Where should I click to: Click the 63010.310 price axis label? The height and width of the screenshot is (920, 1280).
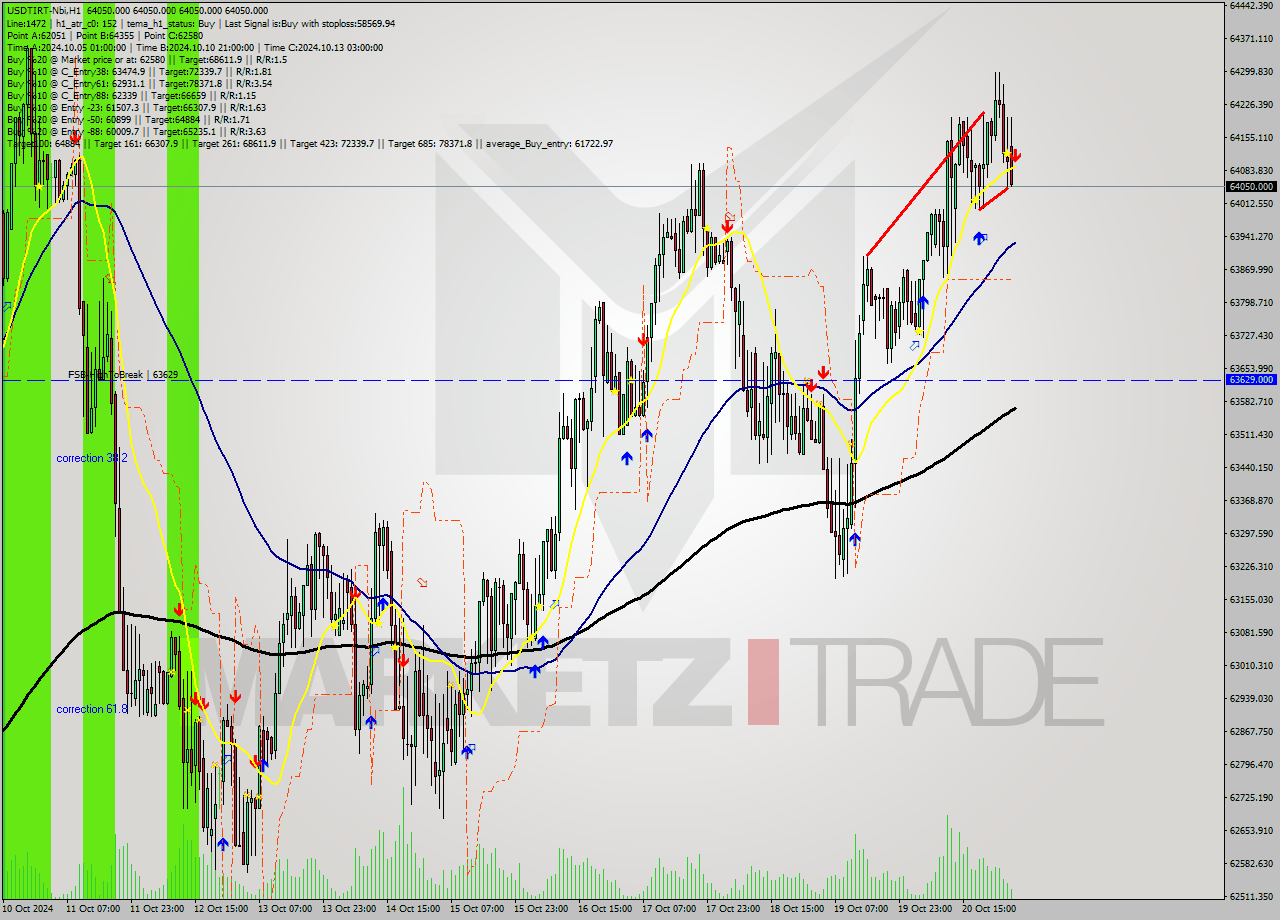1251,665
